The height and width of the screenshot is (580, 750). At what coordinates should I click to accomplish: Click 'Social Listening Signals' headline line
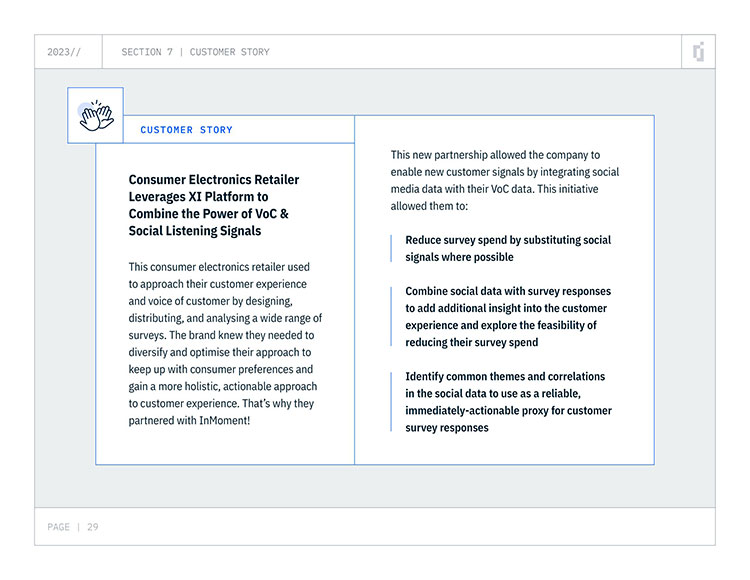(195, 231)
